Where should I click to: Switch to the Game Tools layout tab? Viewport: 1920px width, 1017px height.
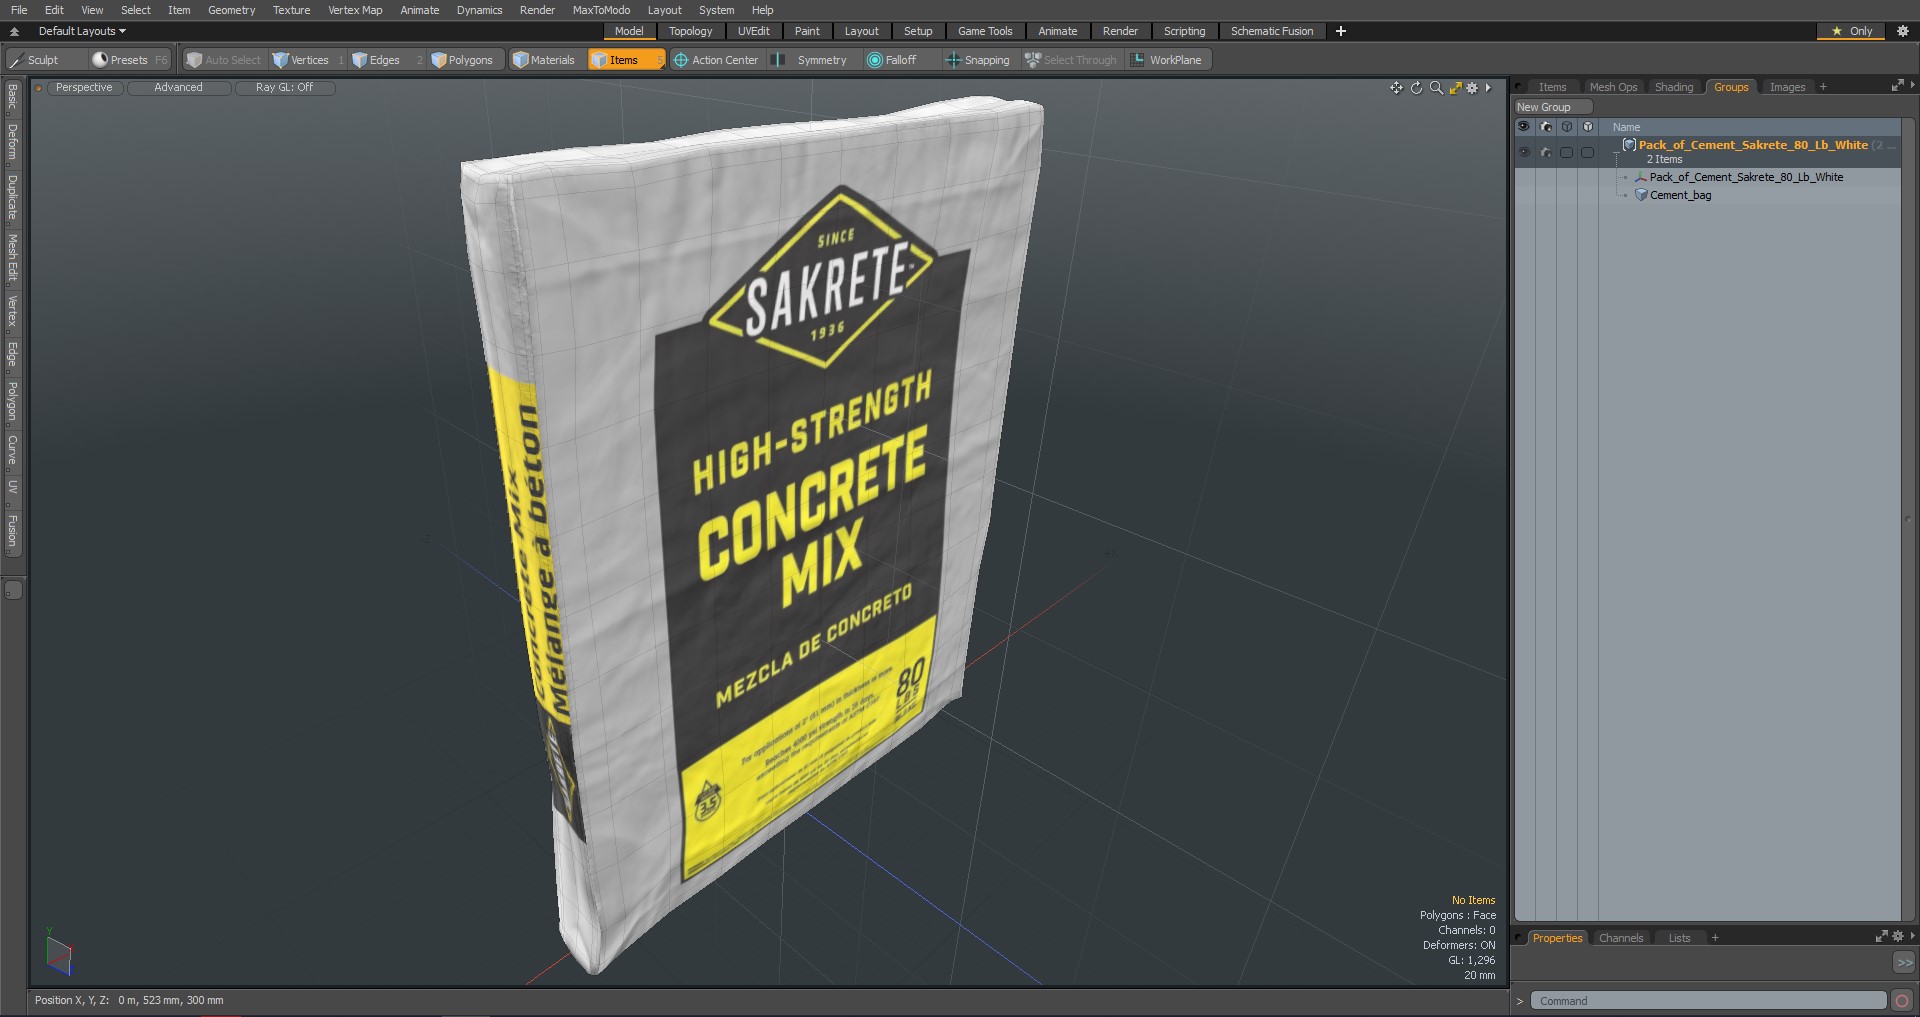985,31
